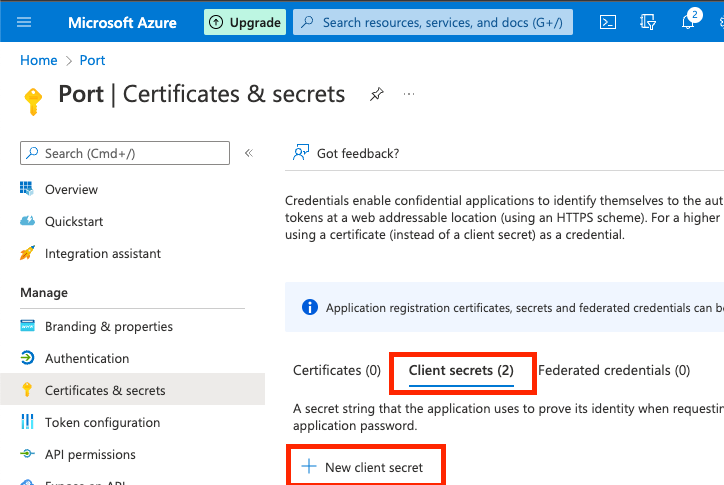
Task: Open the notifications bell
Action: [688, 22]
